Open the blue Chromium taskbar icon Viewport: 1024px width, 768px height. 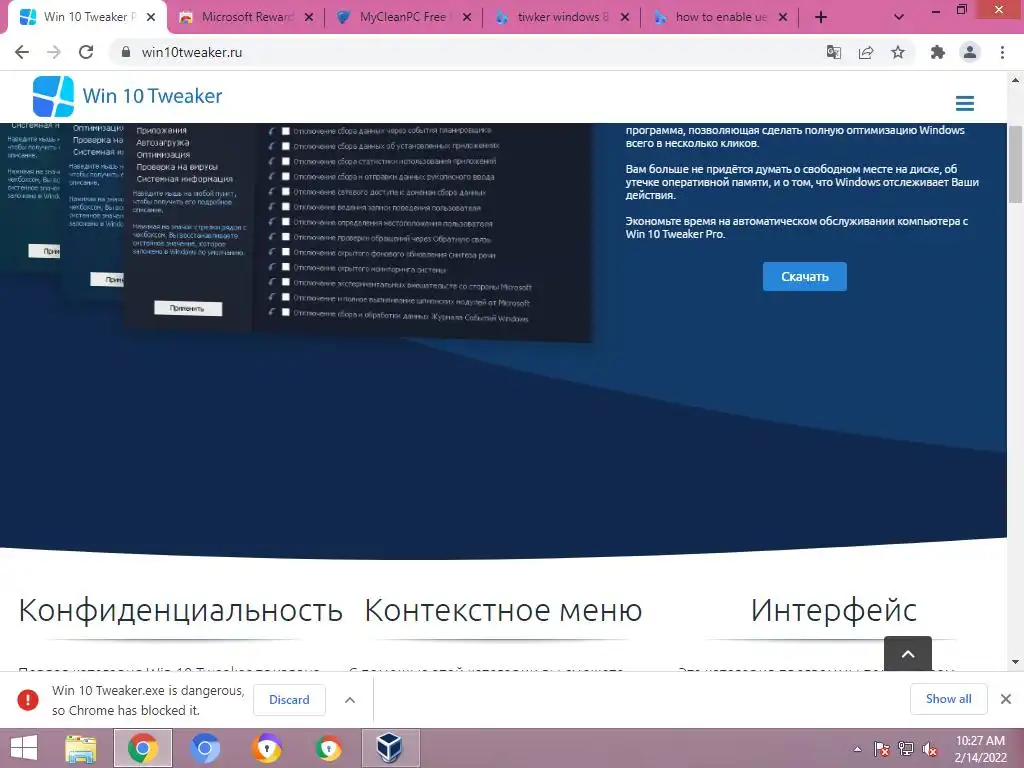click(x=204, y=748)
